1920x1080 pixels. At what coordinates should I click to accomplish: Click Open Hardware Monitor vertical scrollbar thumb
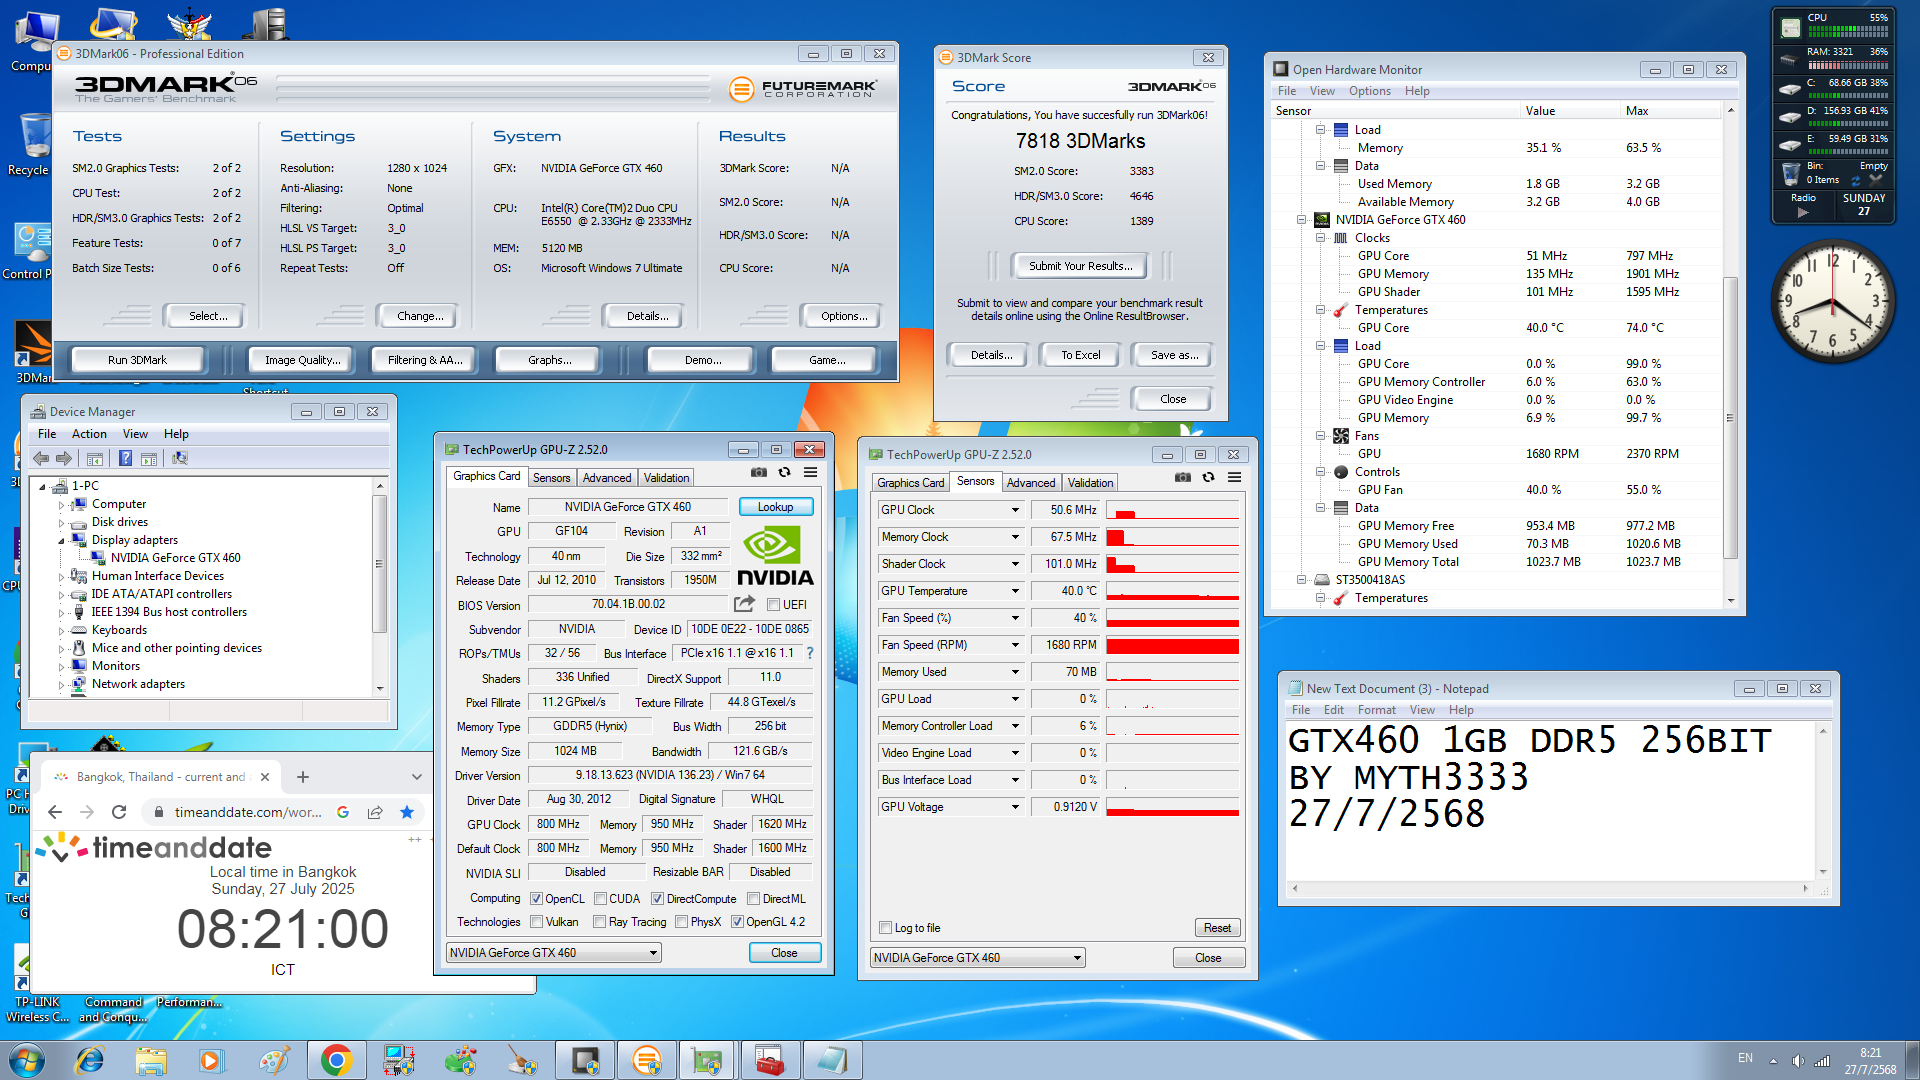(x=1730, y=417)
